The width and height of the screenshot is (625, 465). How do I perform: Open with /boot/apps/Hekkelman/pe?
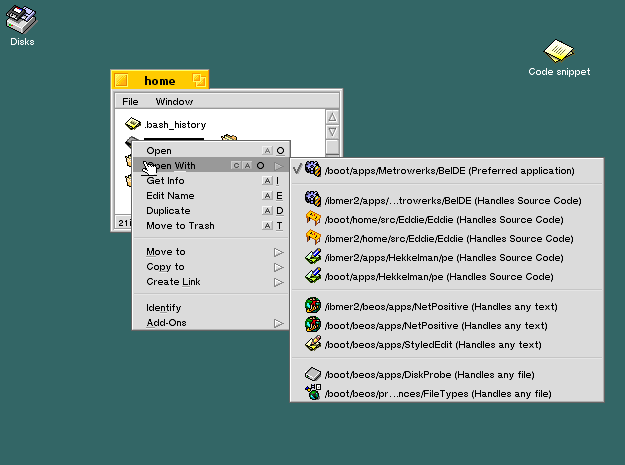[447, 277]
